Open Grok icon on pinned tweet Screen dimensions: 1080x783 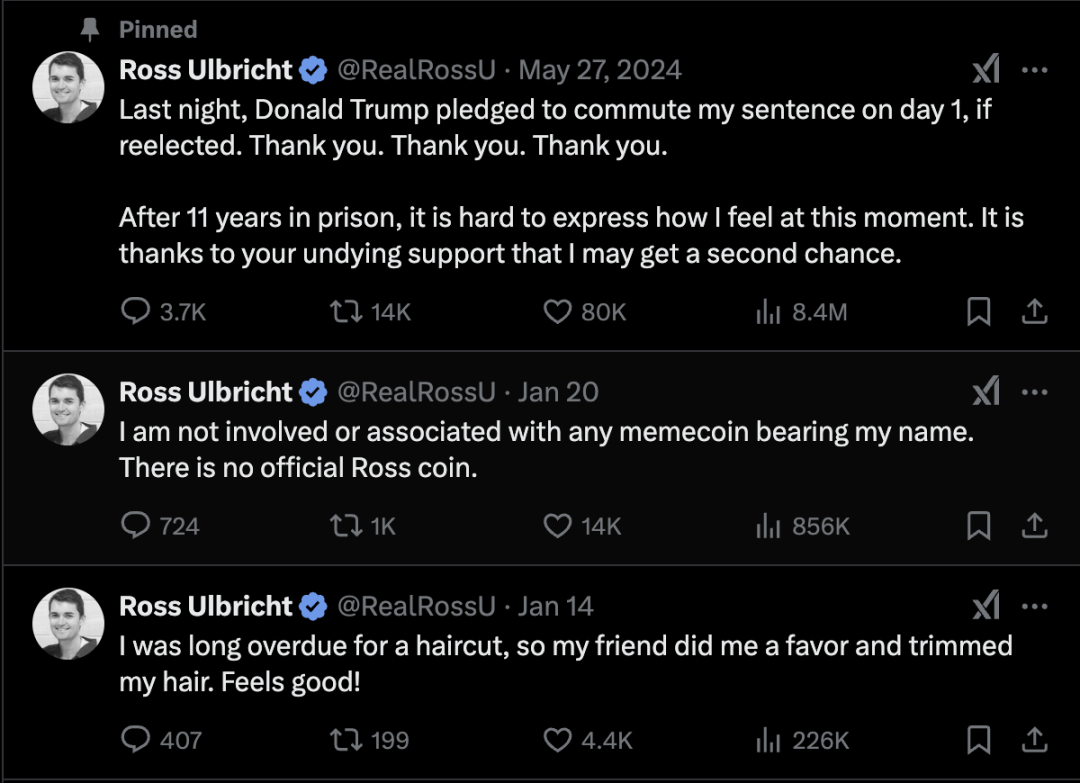click(986, 70)
